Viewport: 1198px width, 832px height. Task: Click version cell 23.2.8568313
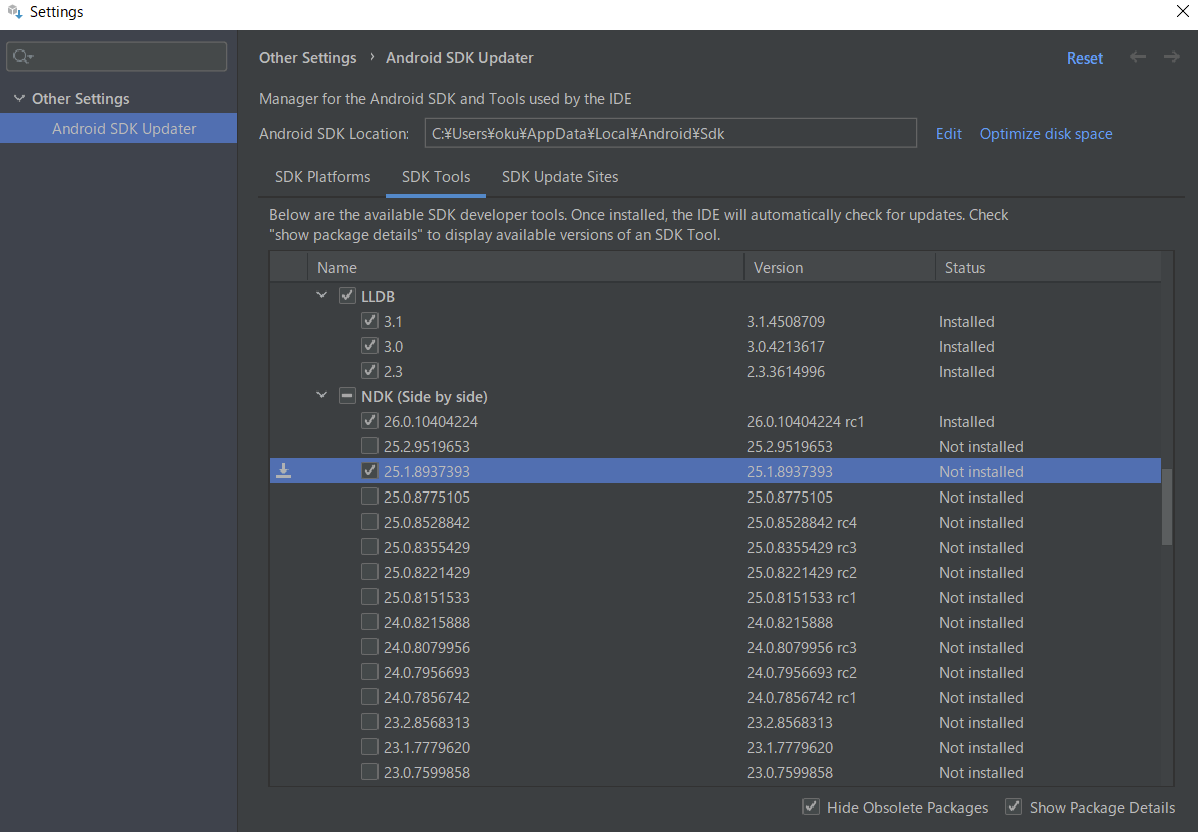click(789, 722)
